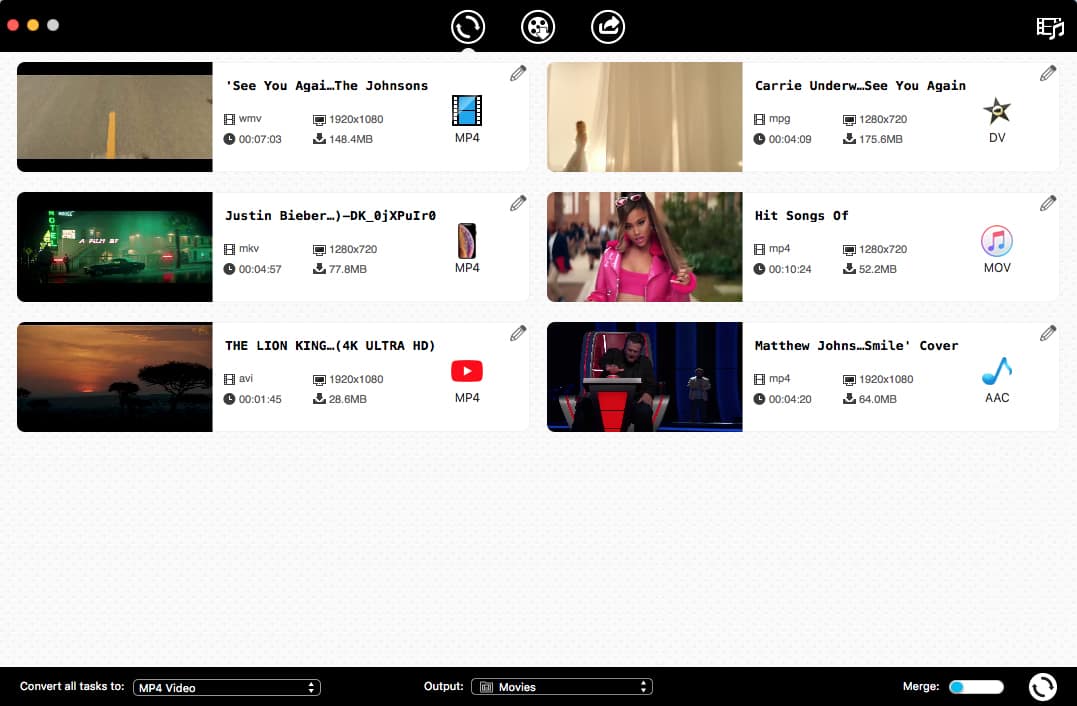
Task: Click the MOV format icon for Hit Songs Of
Action: click(x=996, y=241)
